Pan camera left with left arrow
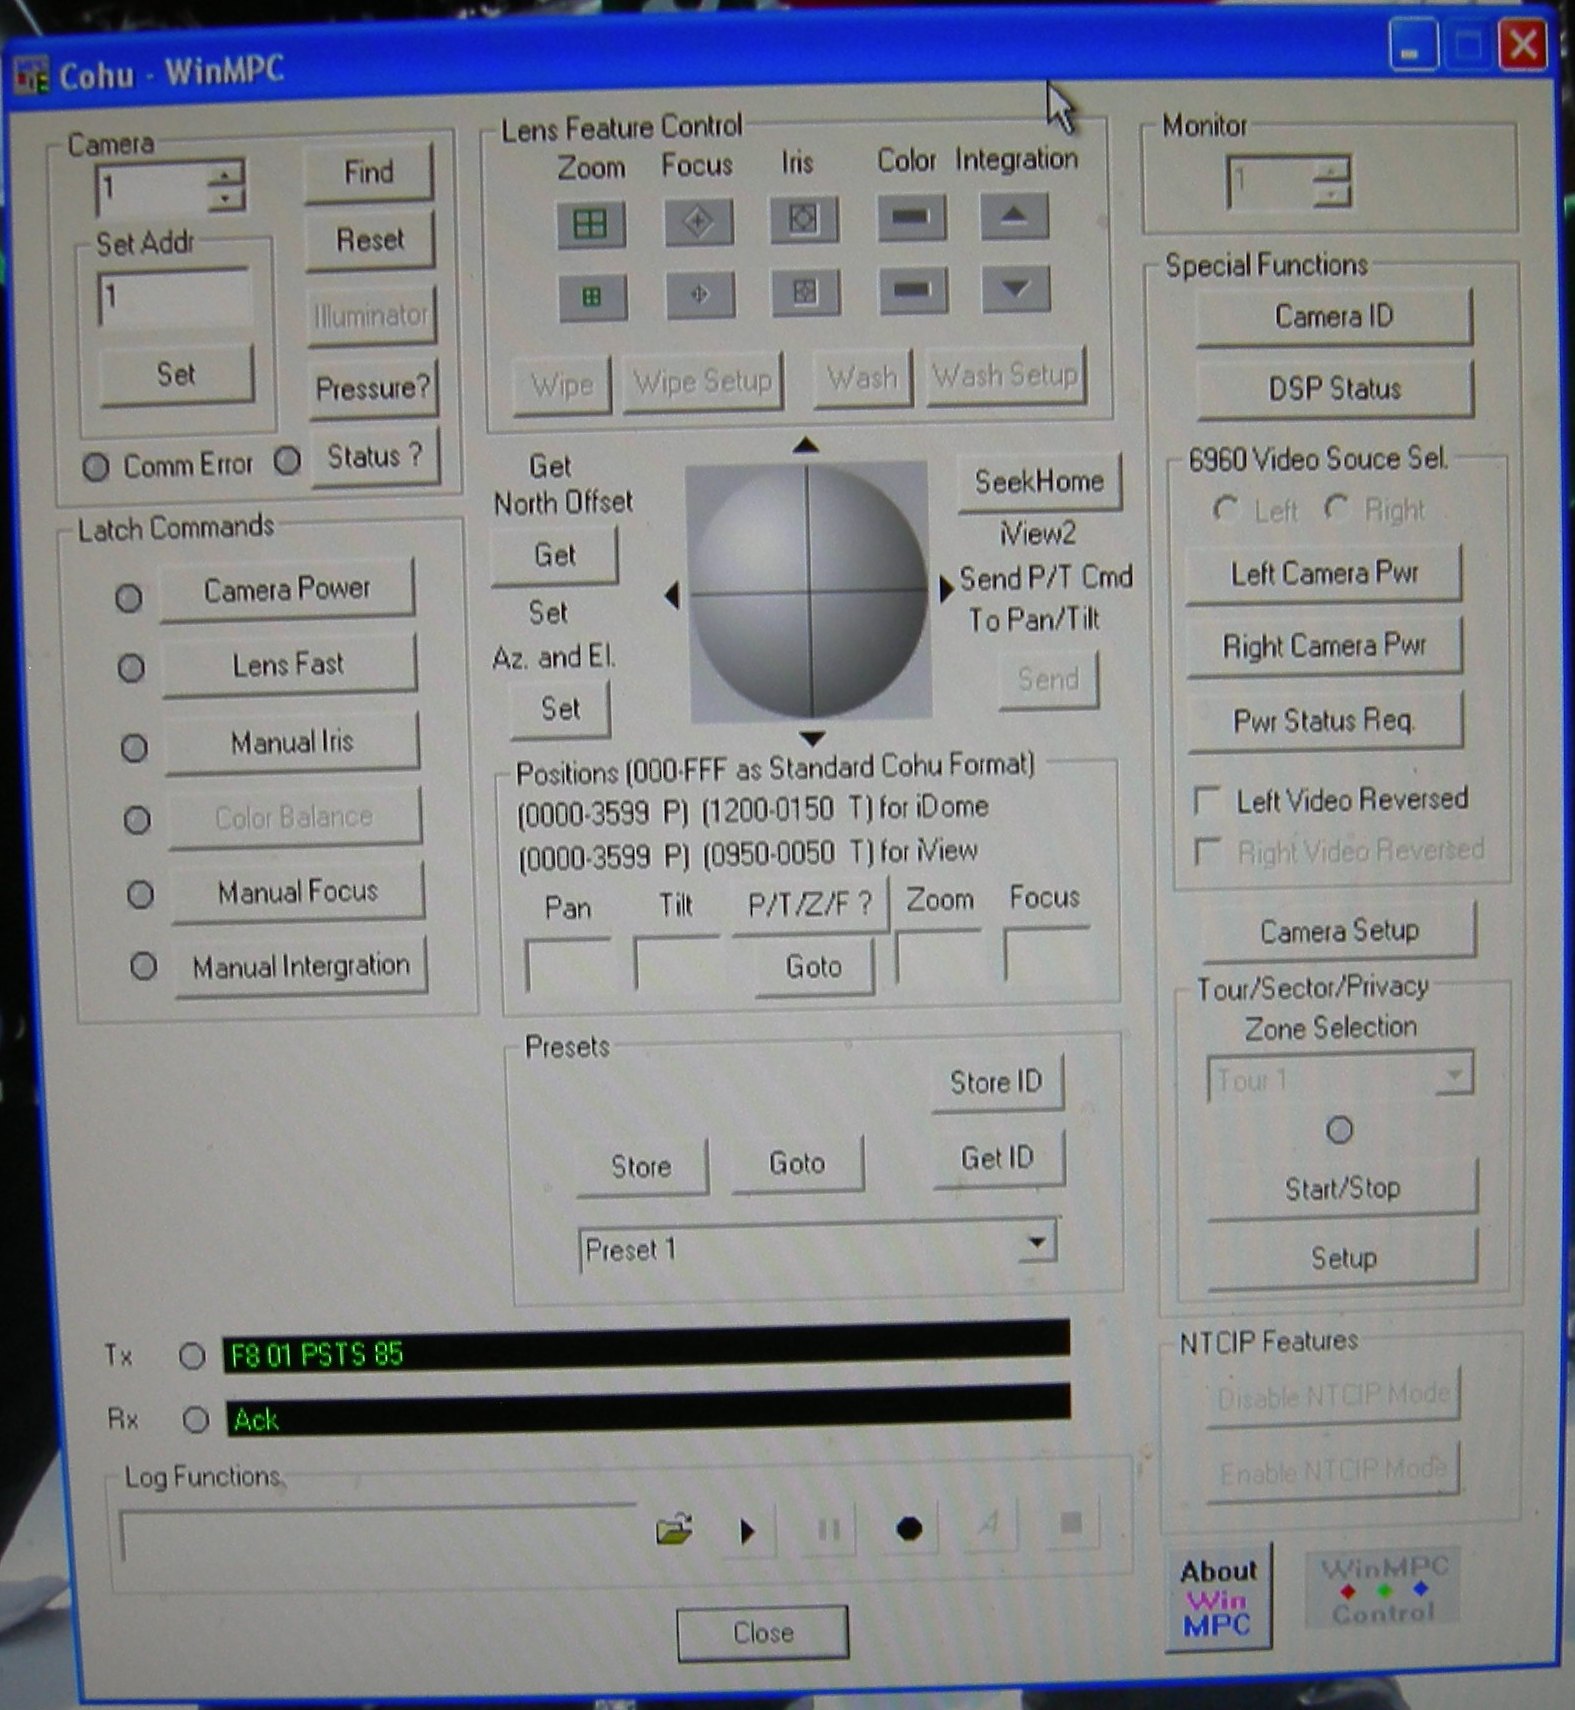This screenshot has height=1710, width=1575. pos(672,595)
